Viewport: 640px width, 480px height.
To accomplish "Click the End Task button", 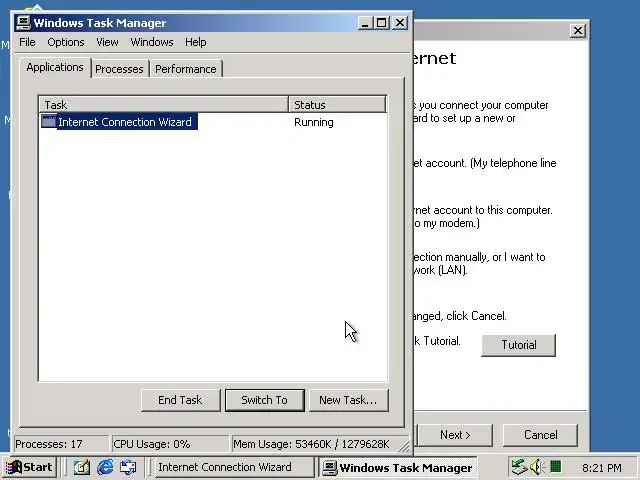I will pyautogui.click(x=180, y=400).
